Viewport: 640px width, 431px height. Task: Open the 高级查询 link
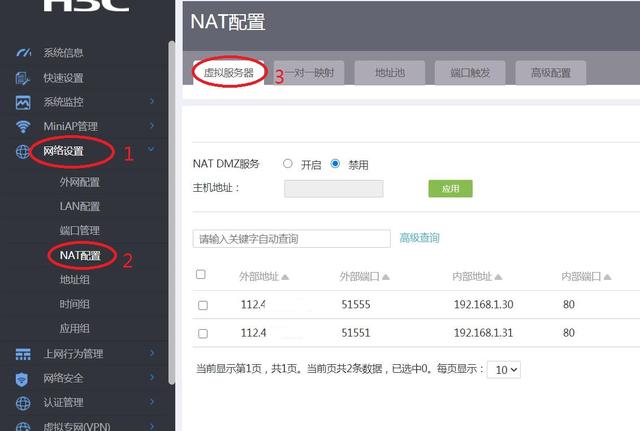click(x=420, y=238)
